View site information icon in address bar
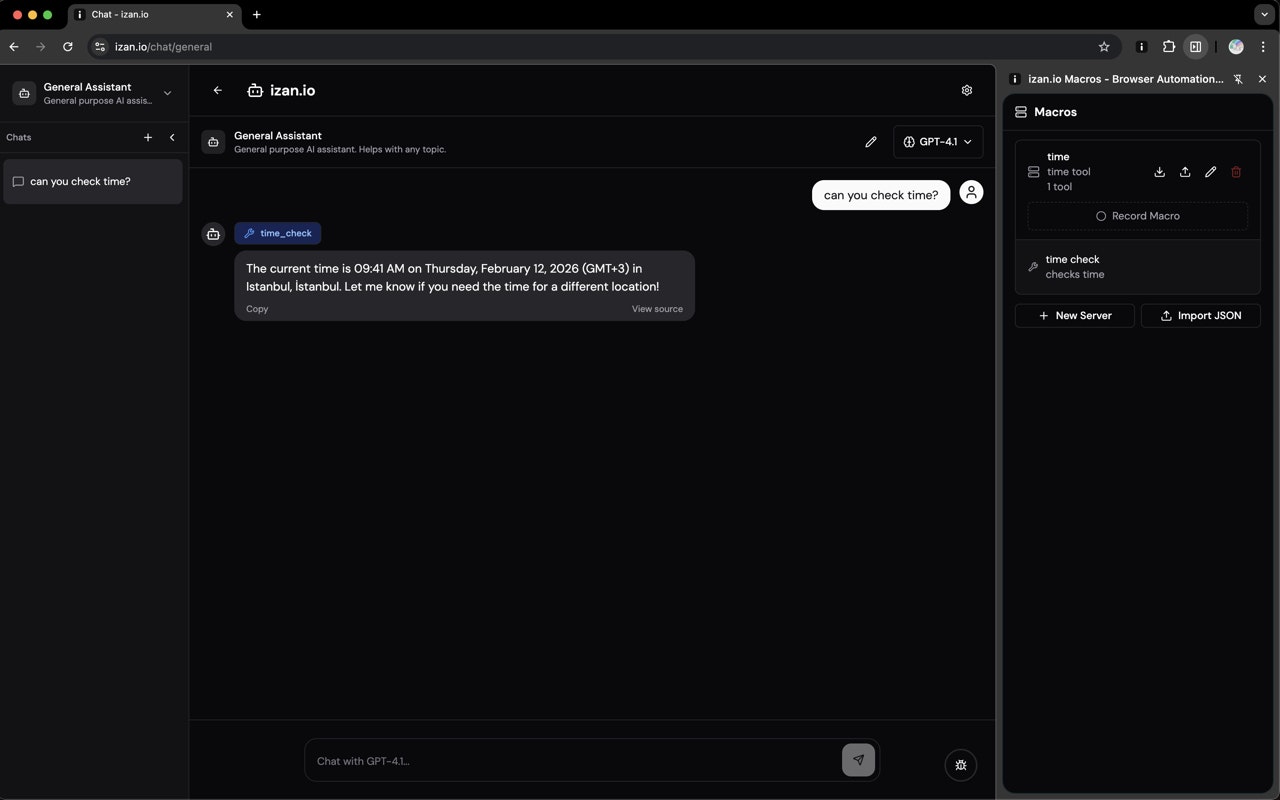 pyautogui.click(x=99, y=47)
